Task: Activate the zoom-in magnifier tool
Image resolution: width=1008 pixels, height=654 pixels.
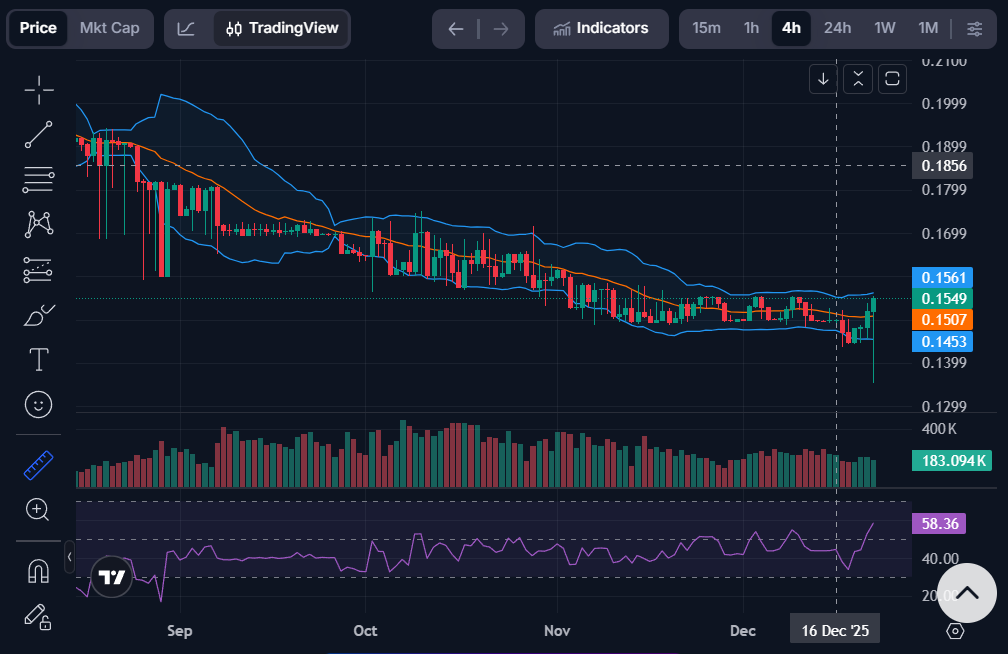Action: click(38, 510)
